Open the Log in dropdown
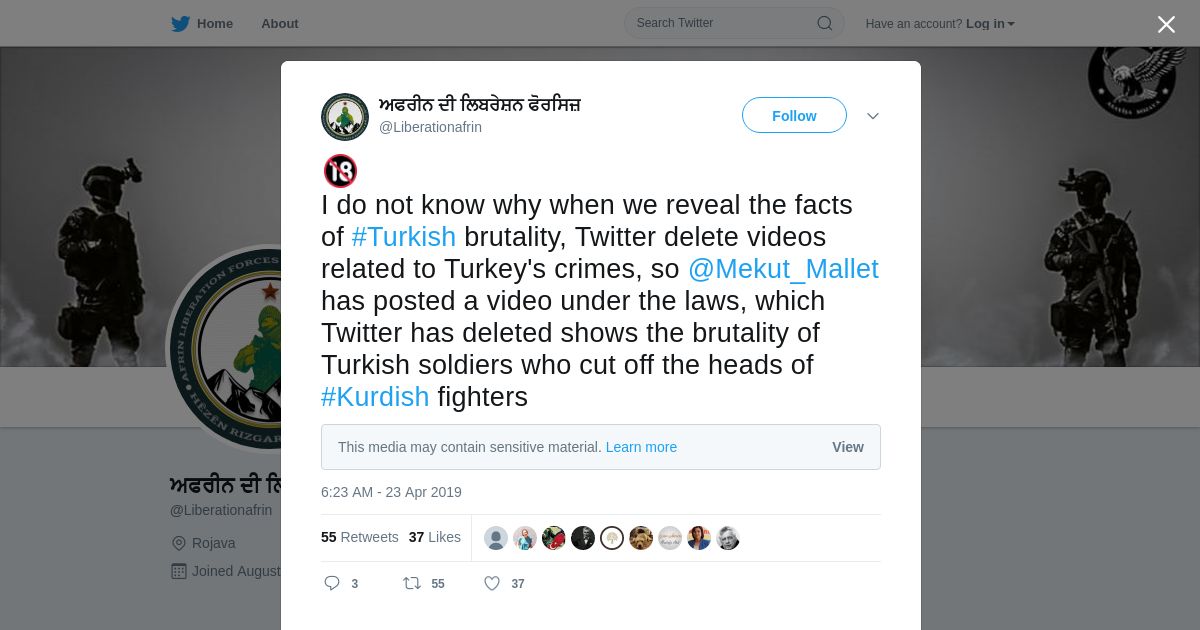The image size is (1200, 630). 990,24
